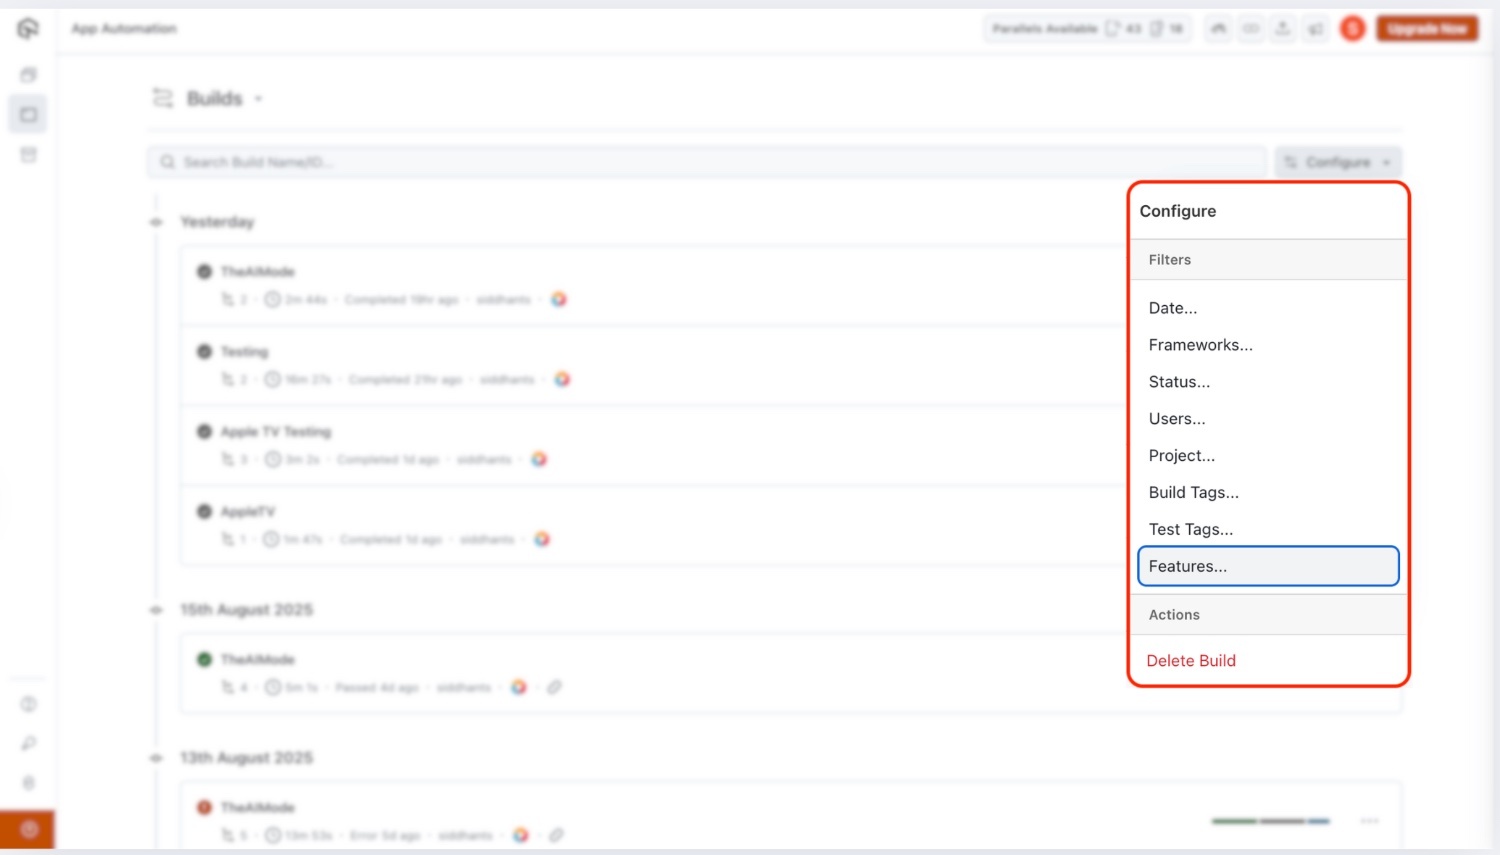Click colorful framework icon in AppleTV row

542,540
